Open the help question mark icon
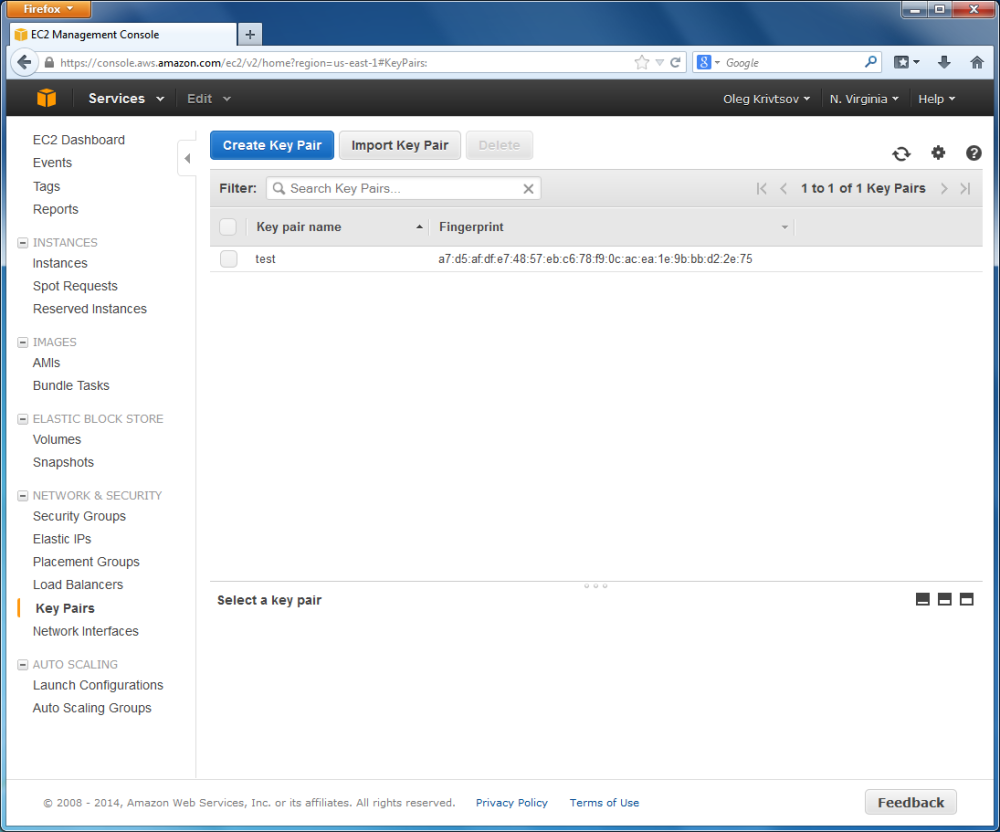Viewport: 1000px width, 832px height. click(973, 153)
